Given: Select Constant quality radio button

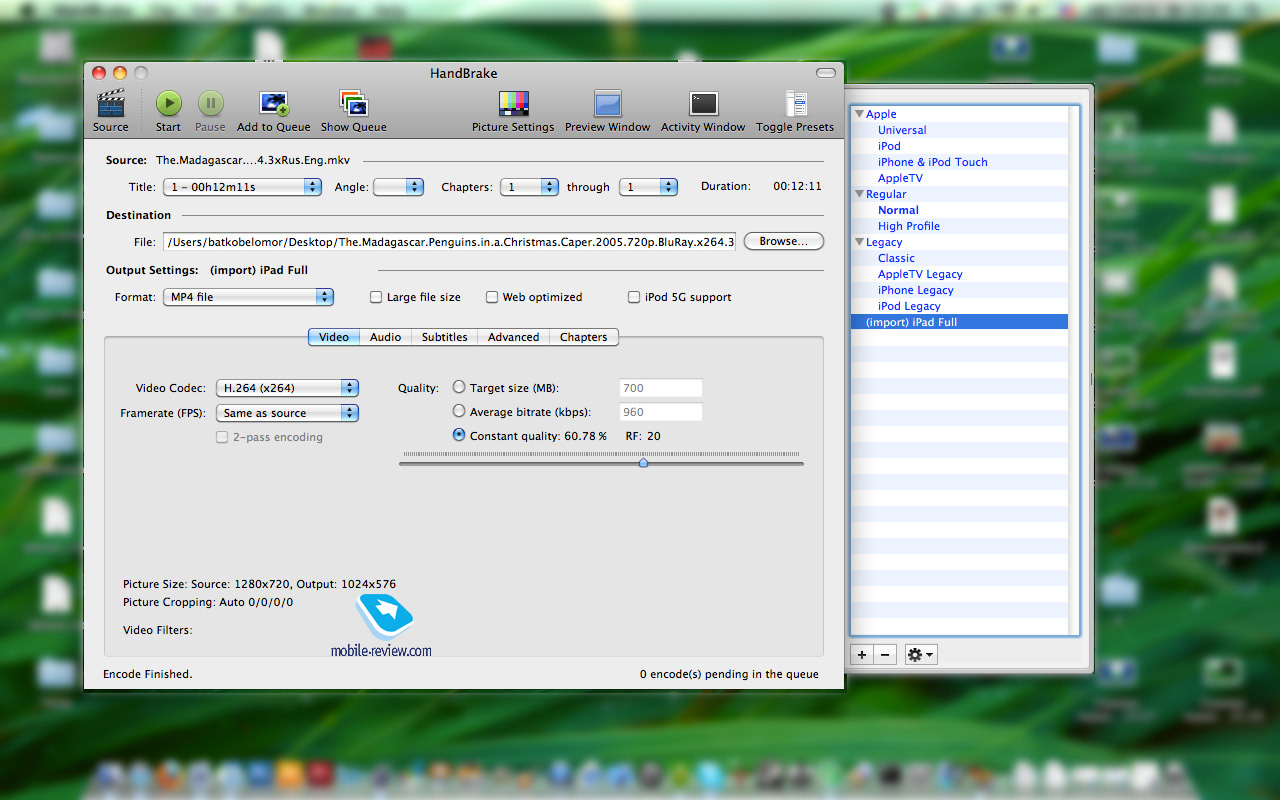Looking at the screenshot, I should pos(459,435).
